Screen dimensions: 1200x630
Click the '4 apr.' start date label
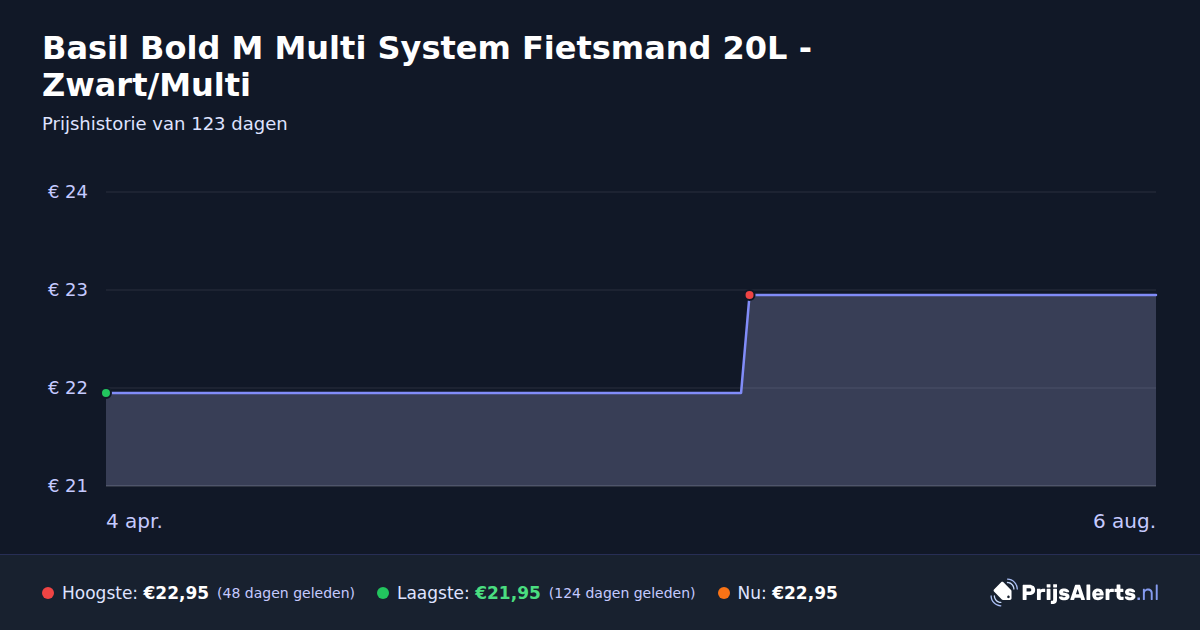134,522
